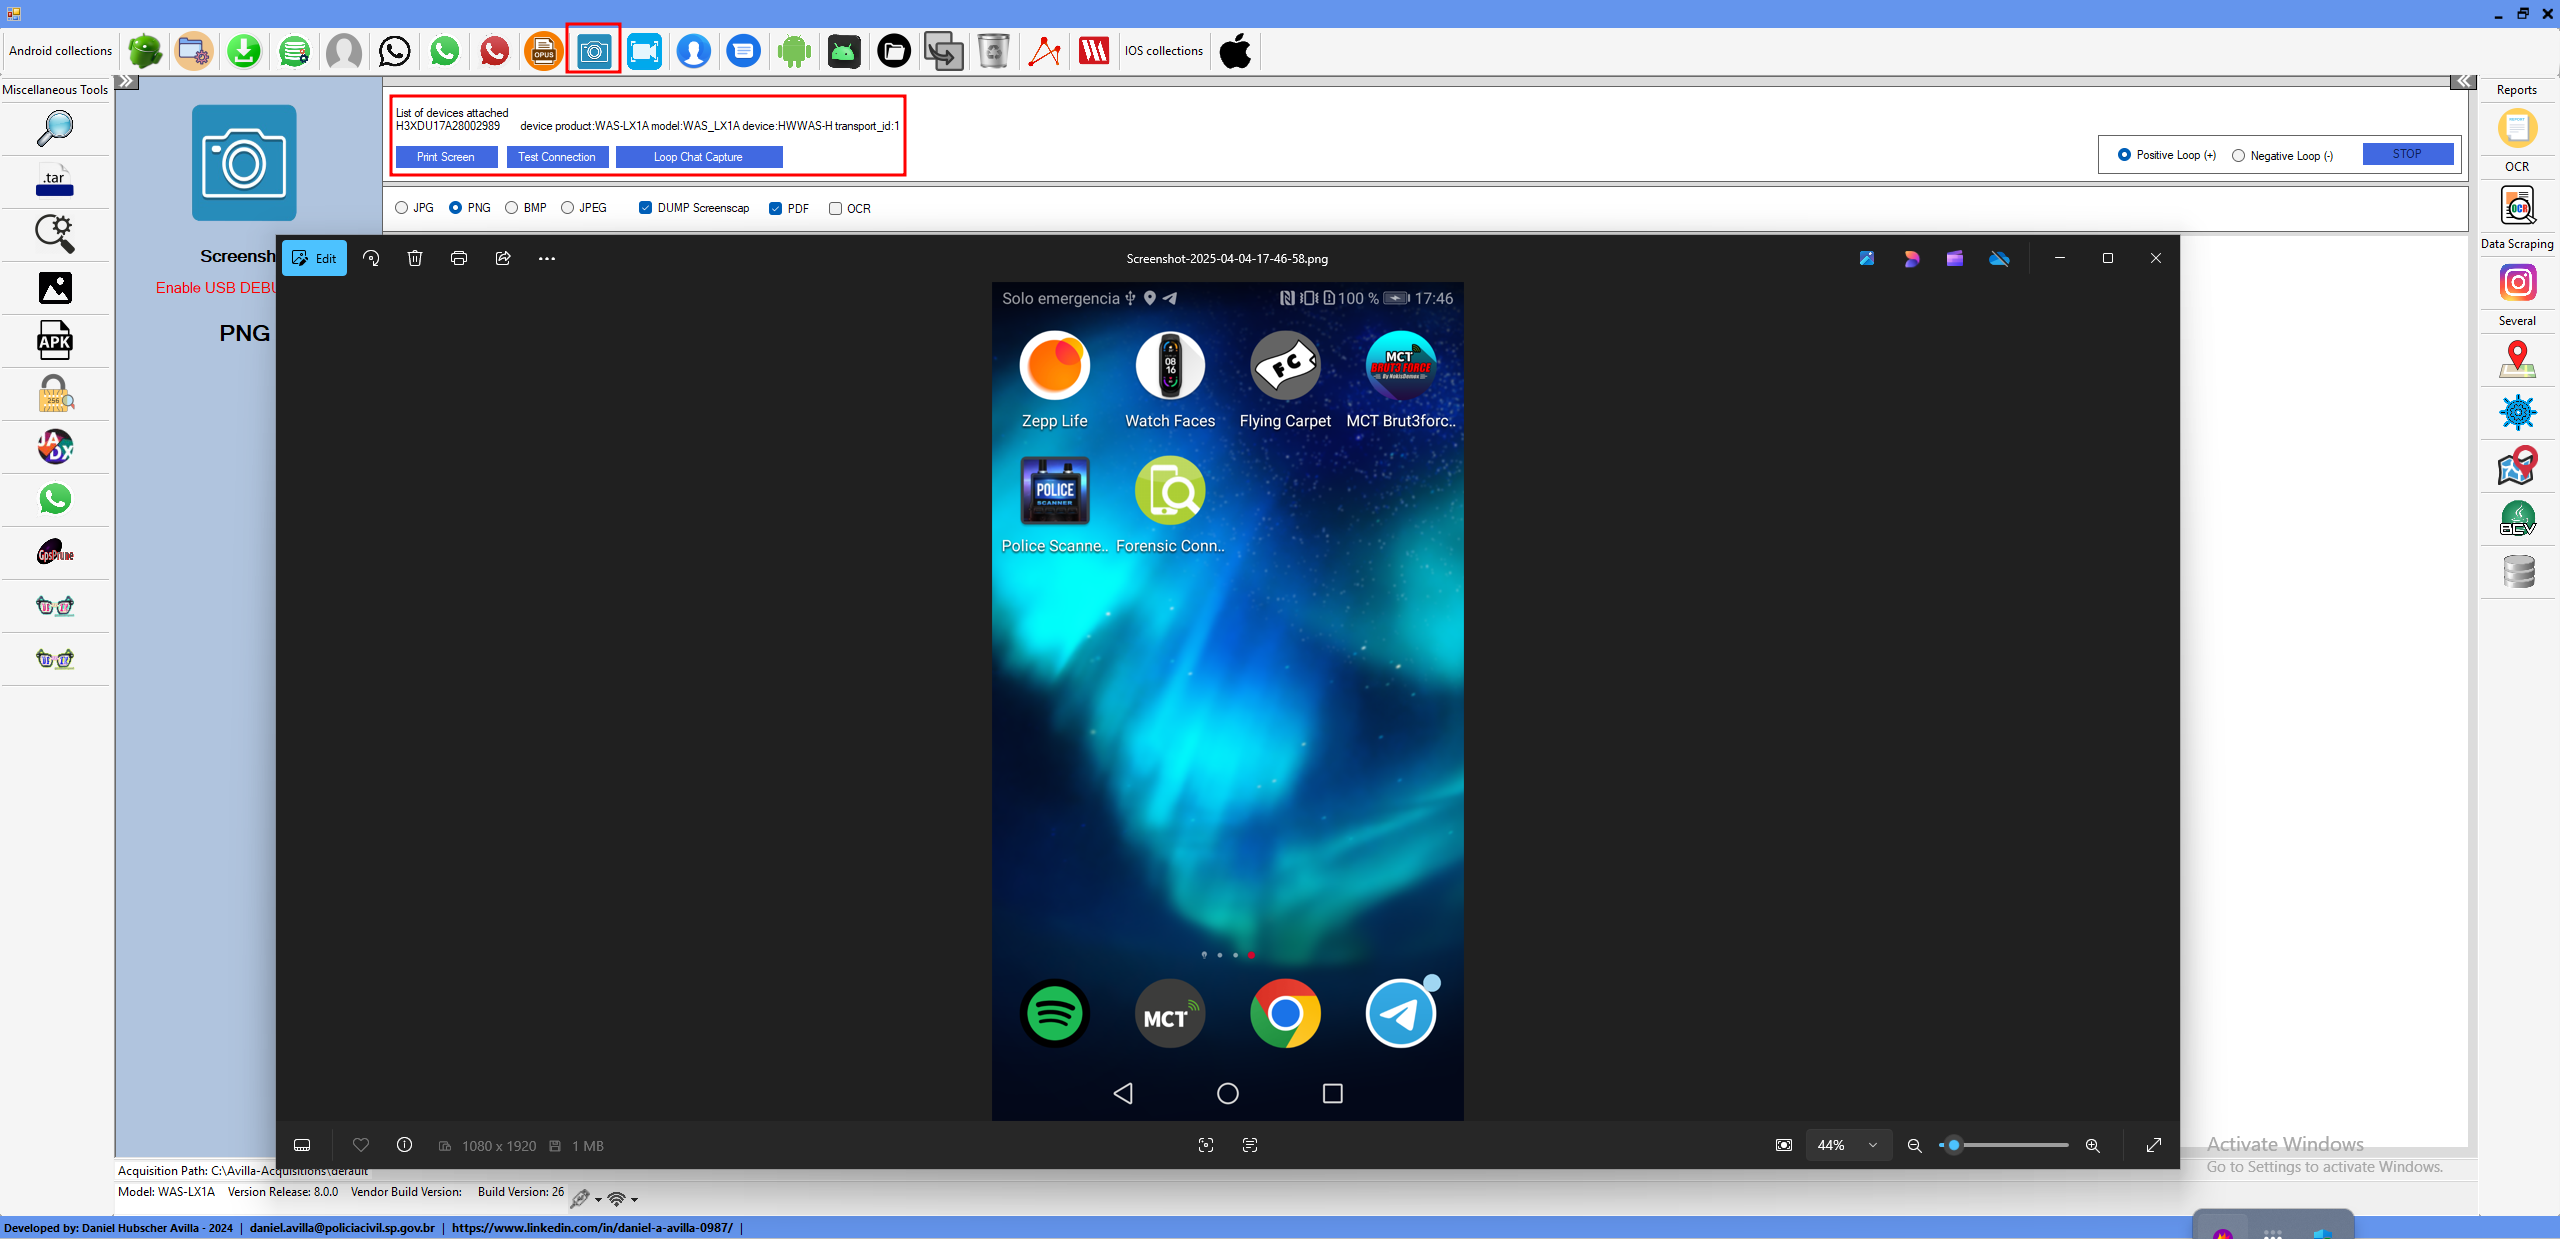2560x1239 pixels.
Task: Click the print icon in photo viewer
Action: tap(459, 258)
